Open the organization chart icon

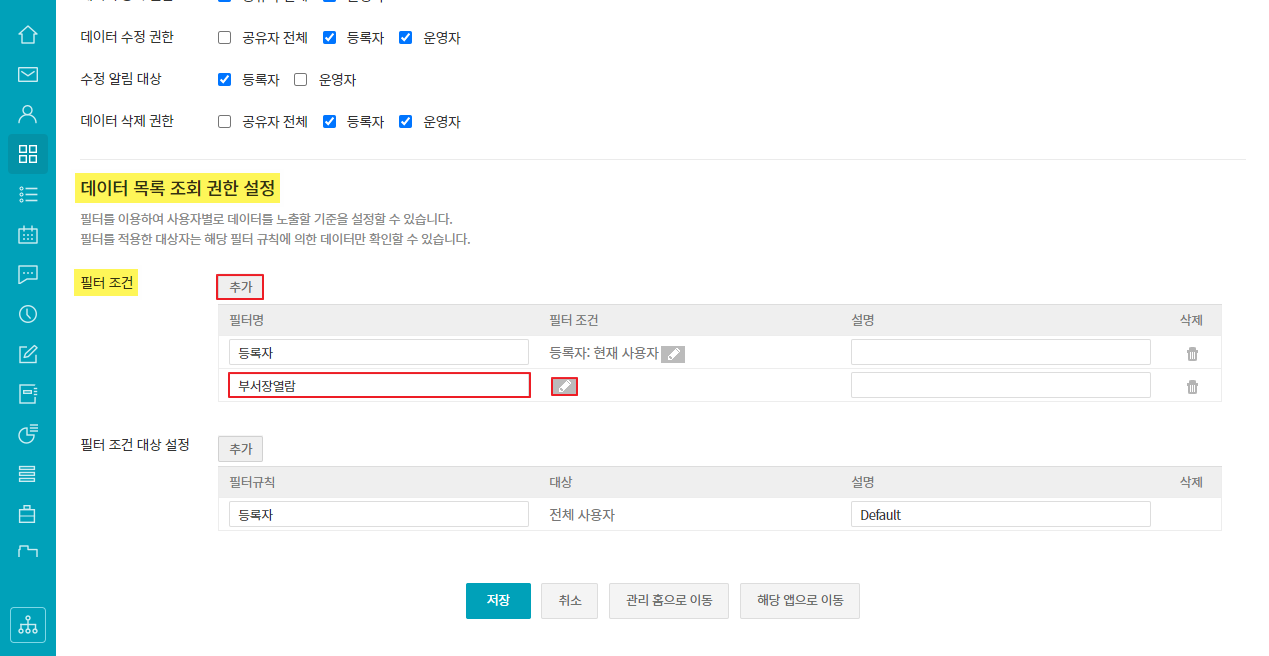(x=28, y=625)
